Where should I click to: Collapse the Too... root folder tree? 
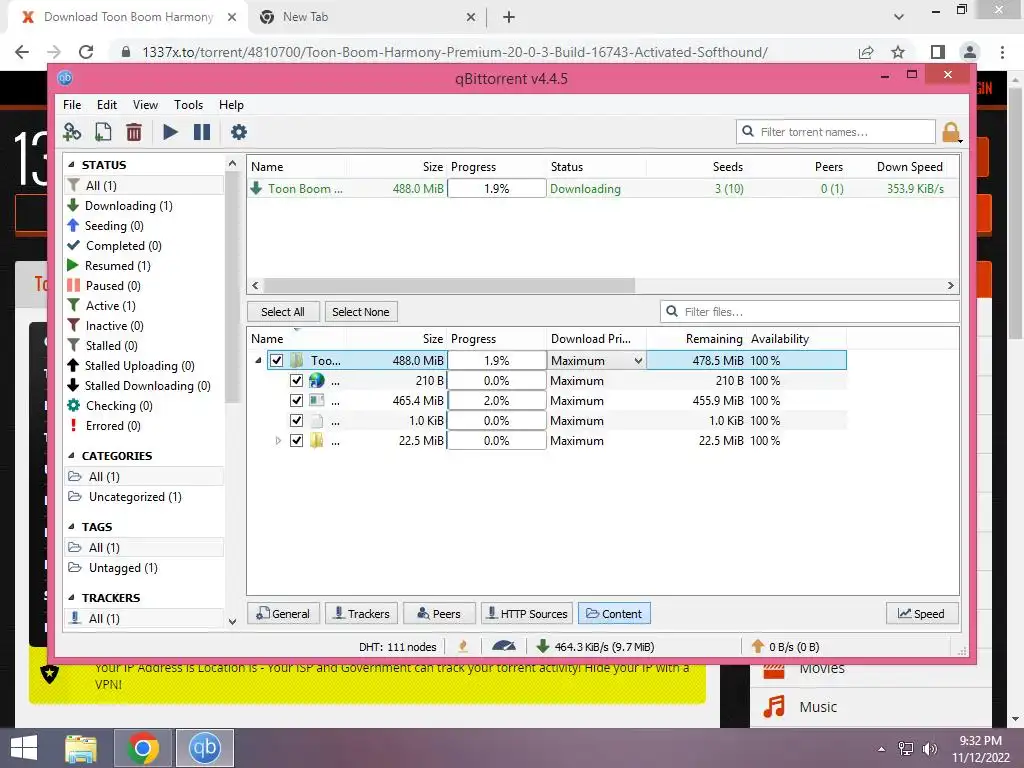(259, 360)
